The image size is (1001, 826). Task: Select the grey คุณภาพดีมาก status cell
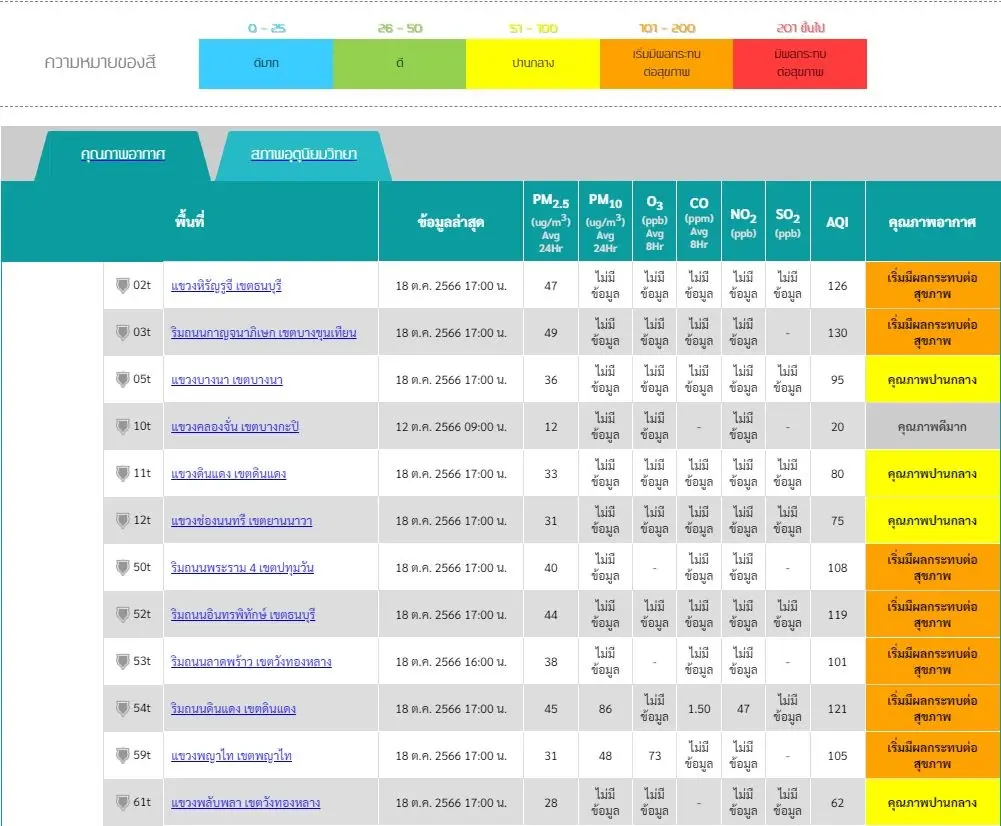[x=933, y=426]
